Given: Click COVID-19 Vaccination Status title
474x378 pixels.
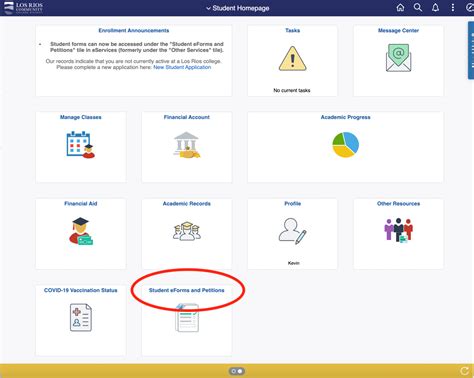Looking at the screenshot, I should 81,290.
